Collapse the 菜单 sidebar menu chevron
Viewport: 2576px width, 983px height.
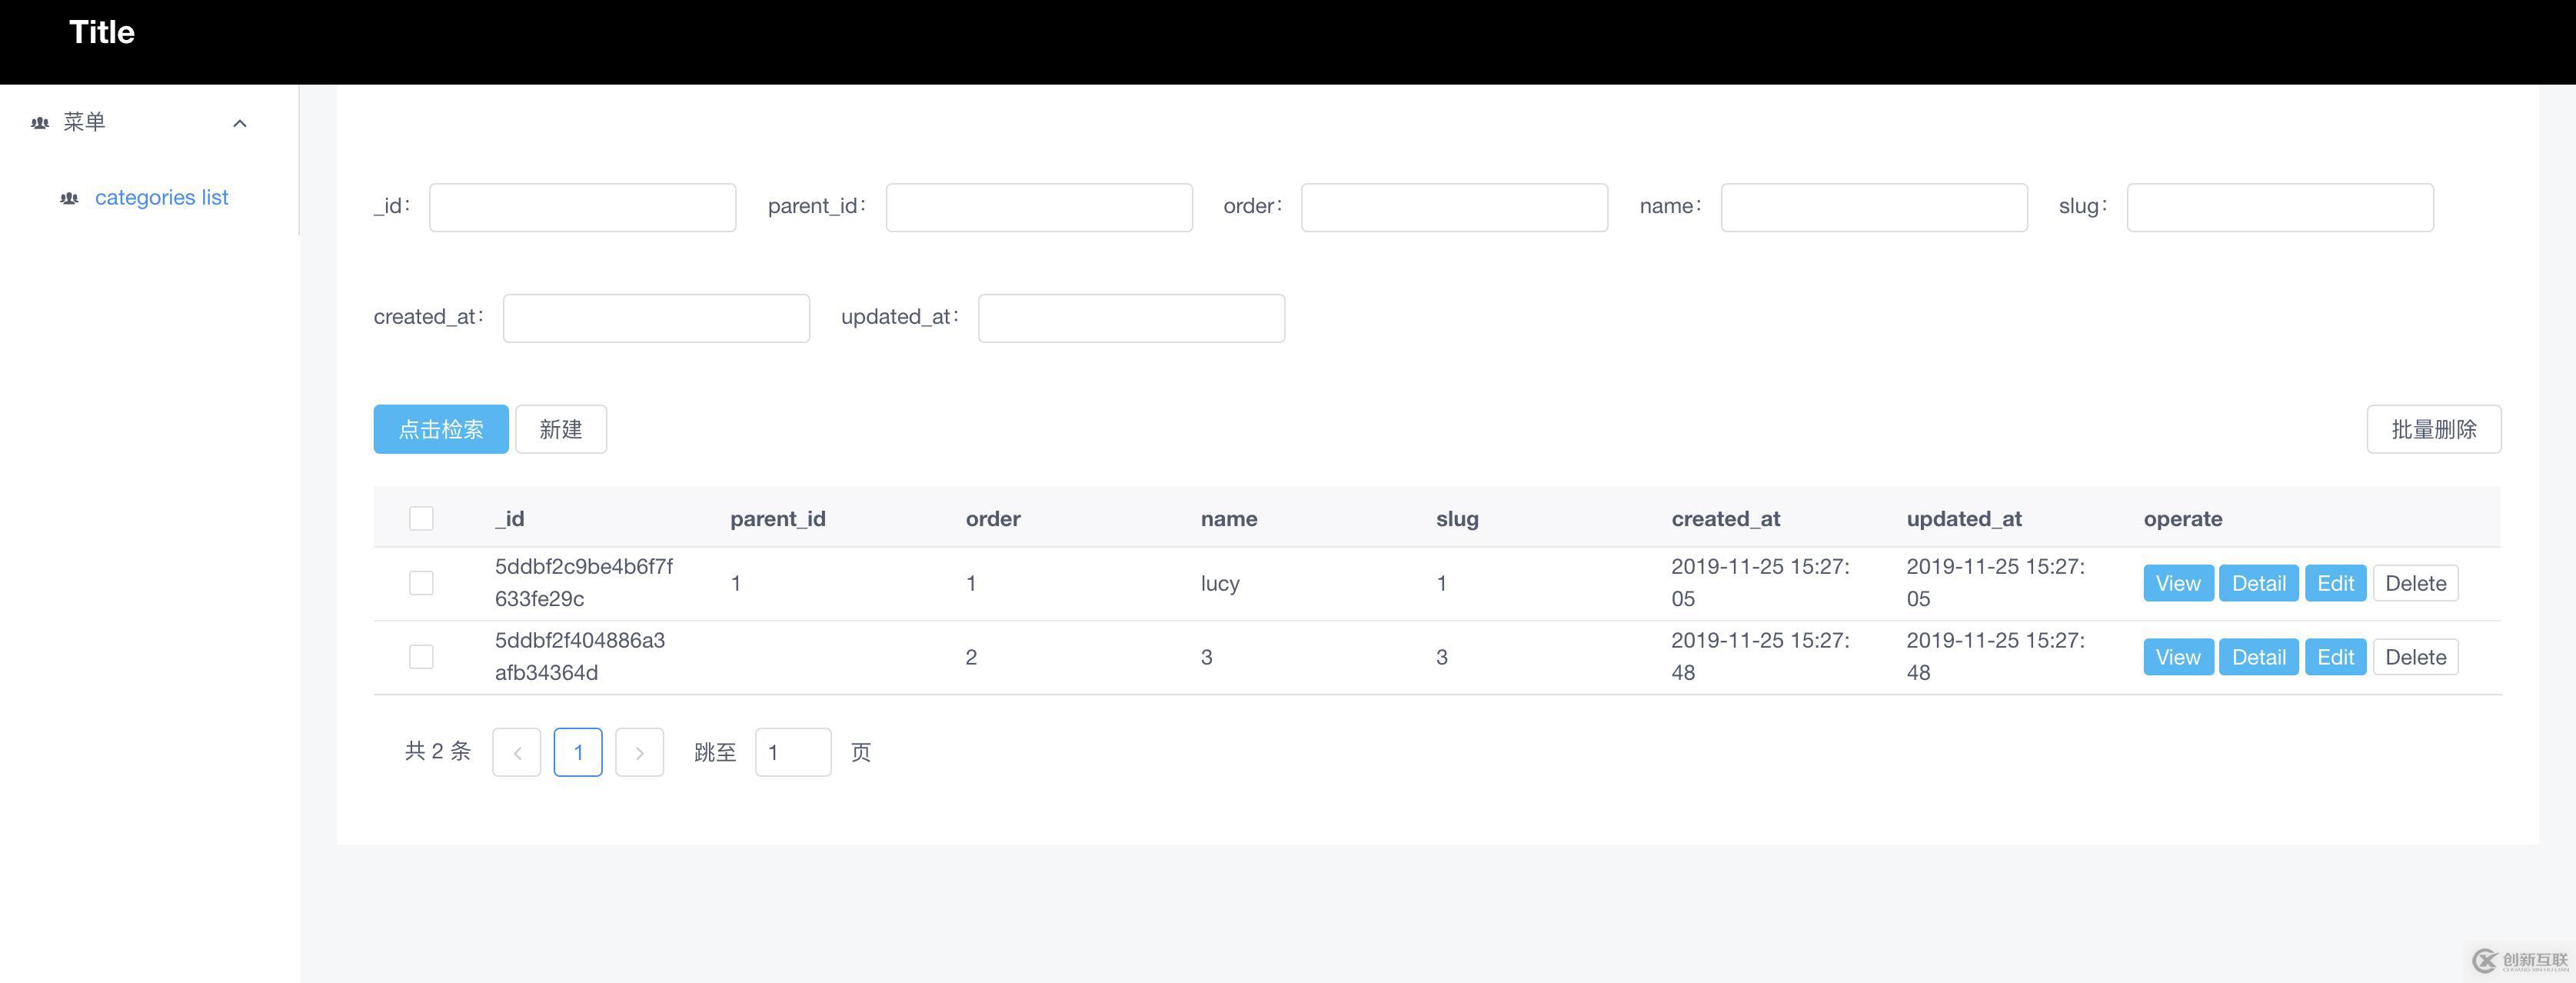[x=240, y=123]
